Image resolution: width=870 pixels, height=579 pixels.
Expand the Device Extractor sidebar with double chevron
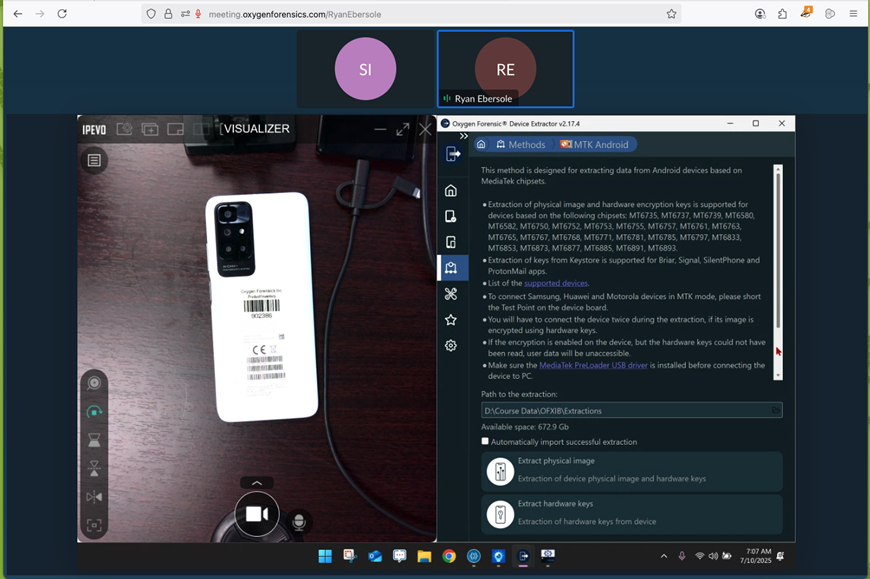(463, 137)
